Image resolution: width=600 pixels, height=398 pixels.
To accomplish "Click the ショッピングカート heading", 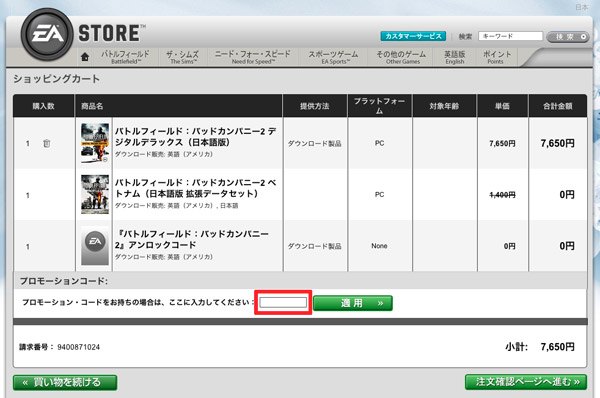I will [x=57, y=79].
